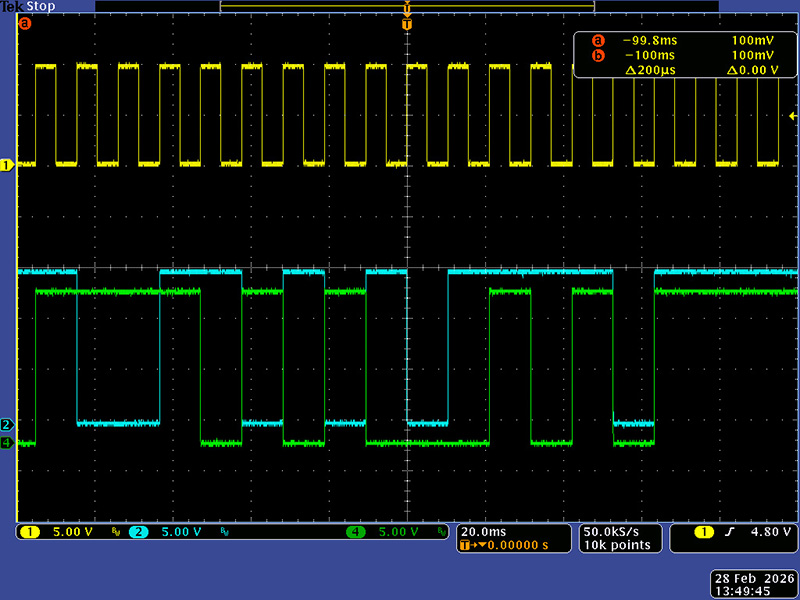The image size is (800, 600).
Task: Click the channel 2 cyan ground marker
Action: click(x=6, y=423)
